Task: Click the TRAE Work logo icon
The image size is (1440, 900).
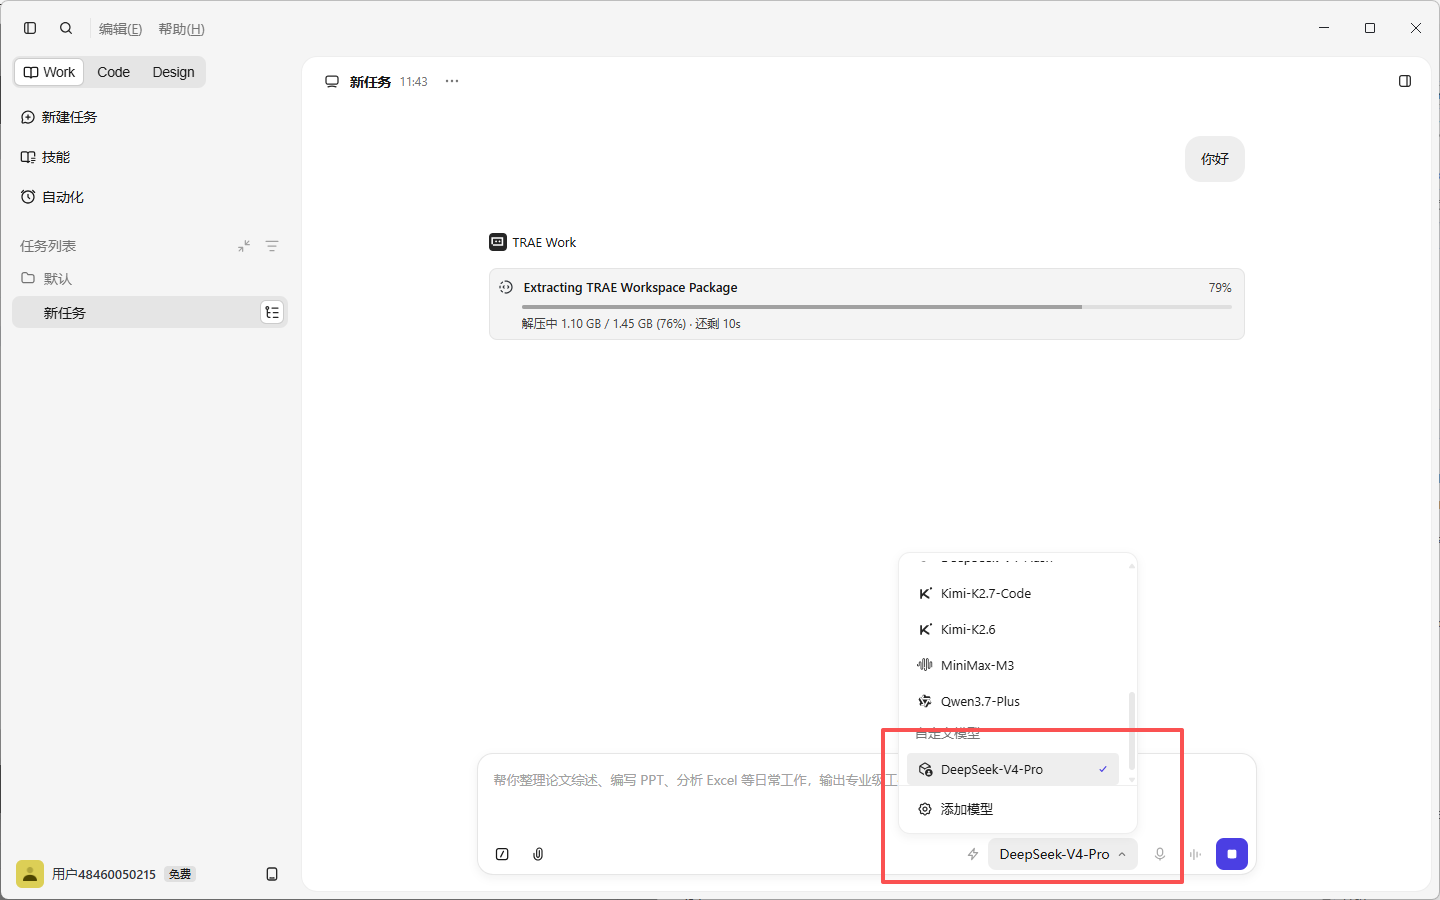Action: pyautogui.click(x=498, y=242)
